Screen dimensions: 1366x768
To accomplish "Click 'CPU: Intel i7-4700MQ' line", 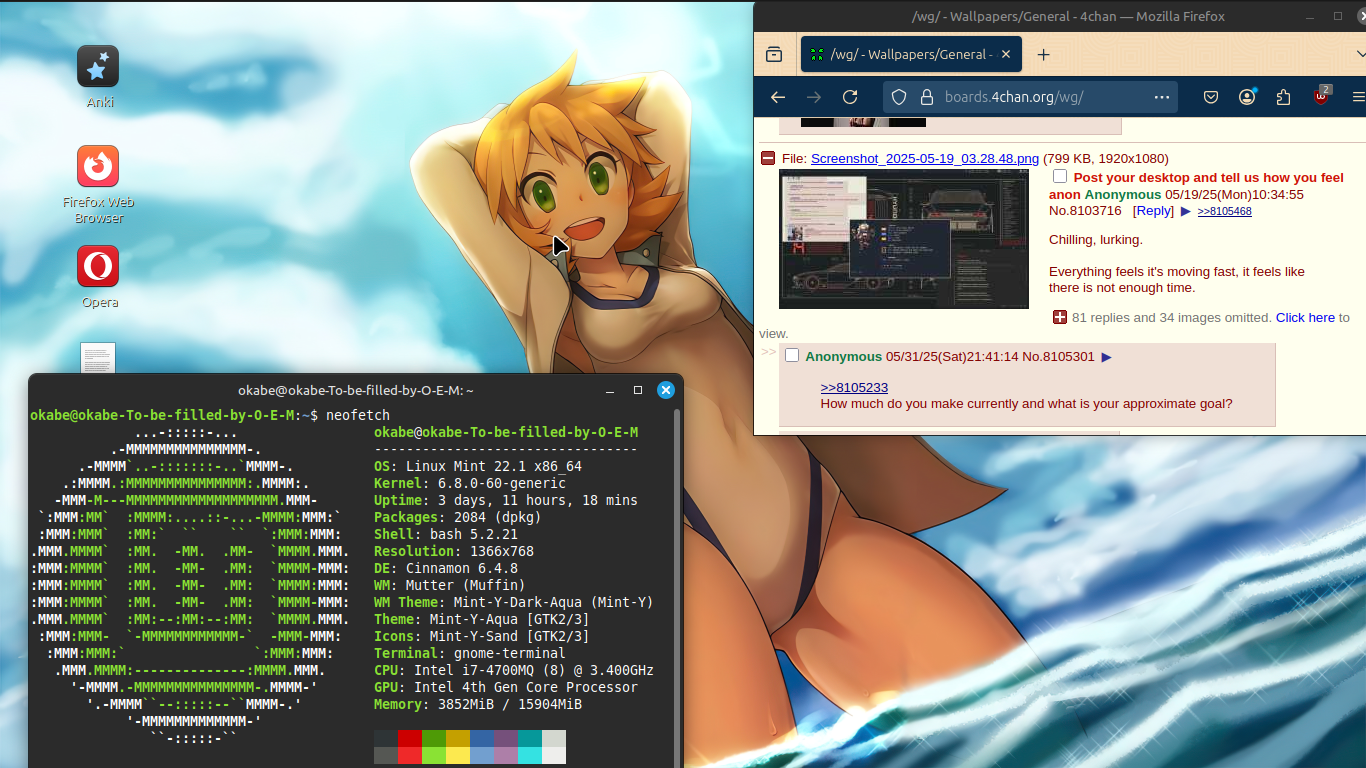I will 514,670.
